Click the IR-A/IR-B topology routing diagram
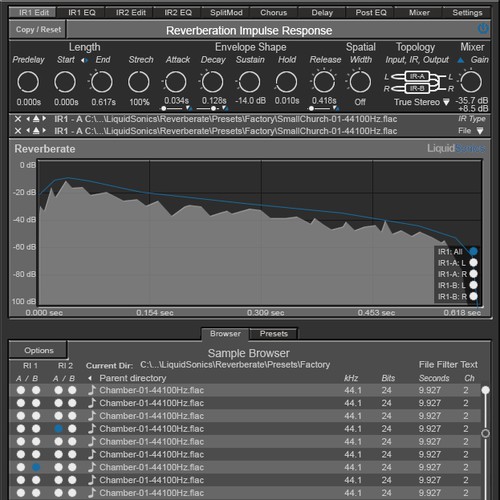Viewport: 500px width, 500px height. pos(418,82)
